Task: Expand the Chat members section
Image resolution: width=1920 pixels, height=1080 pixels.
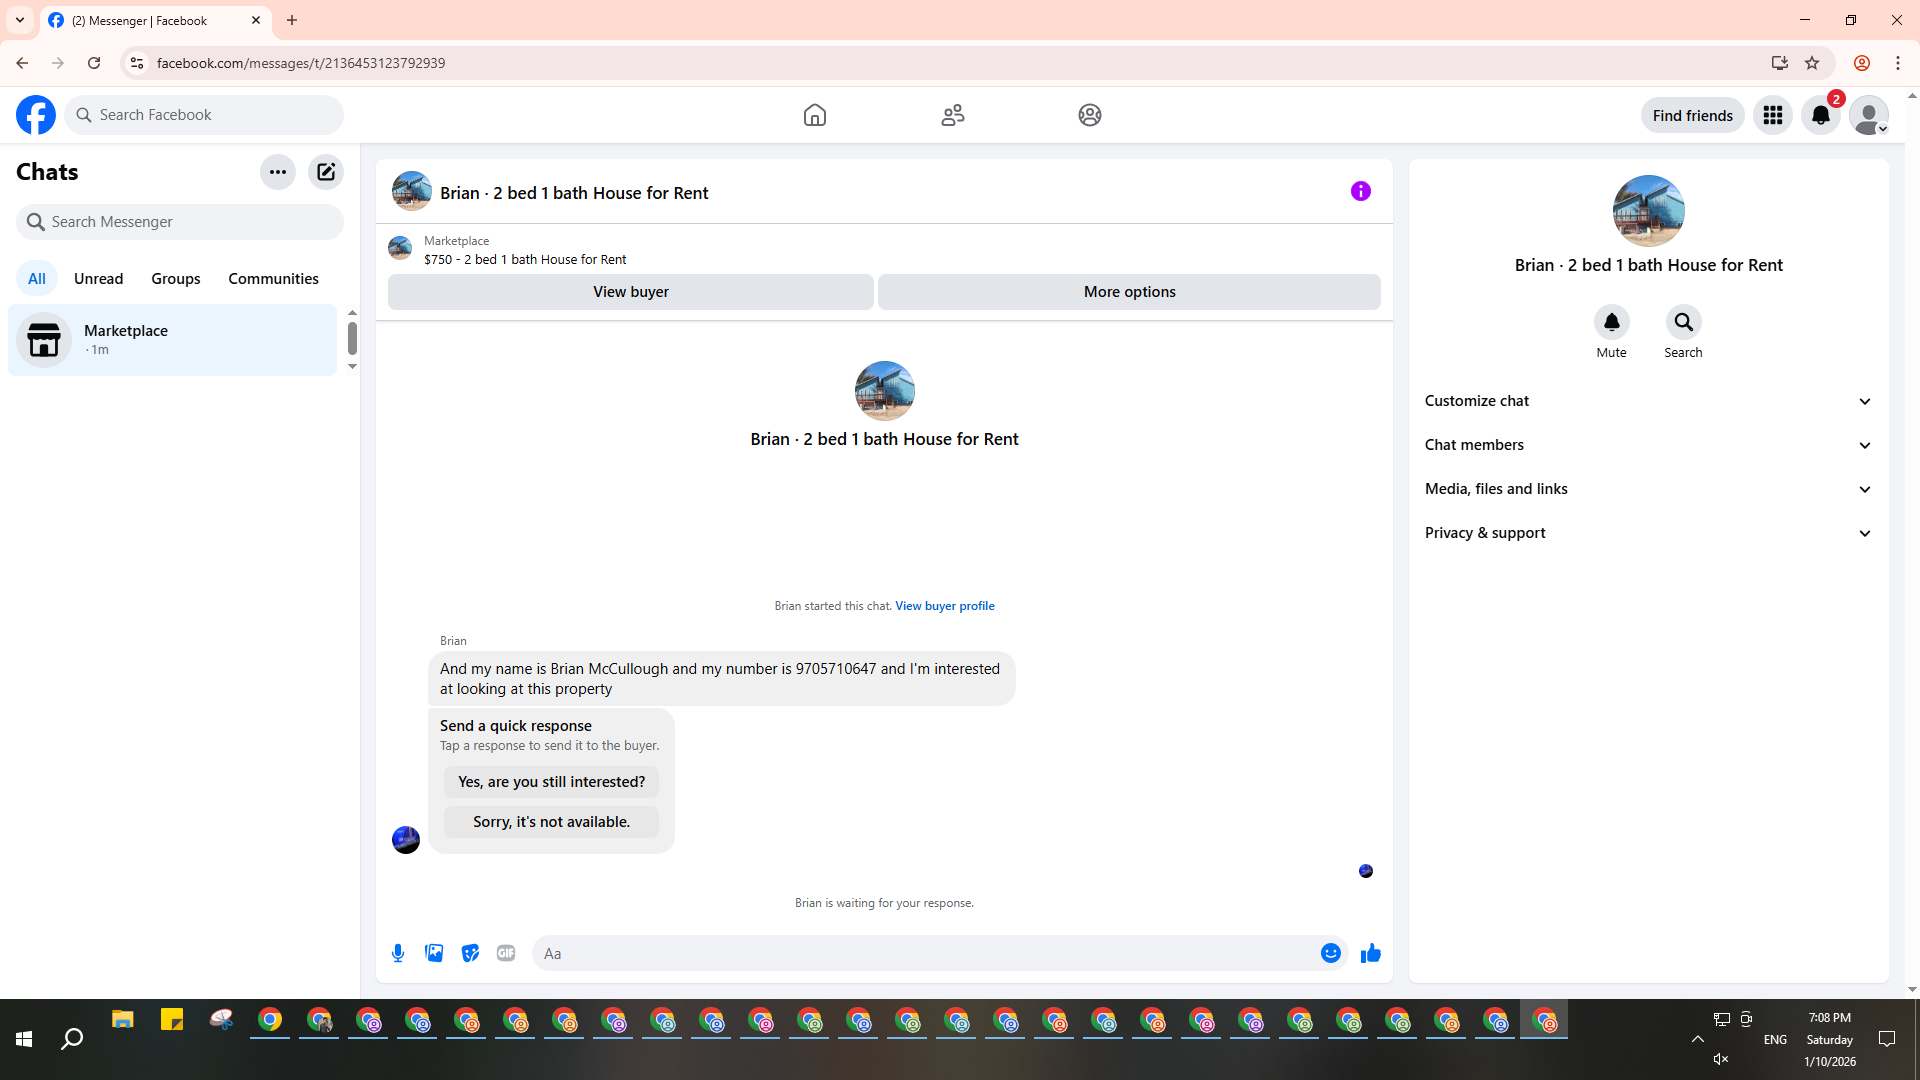Action: pyautogui.click(x=1648, y=445)
